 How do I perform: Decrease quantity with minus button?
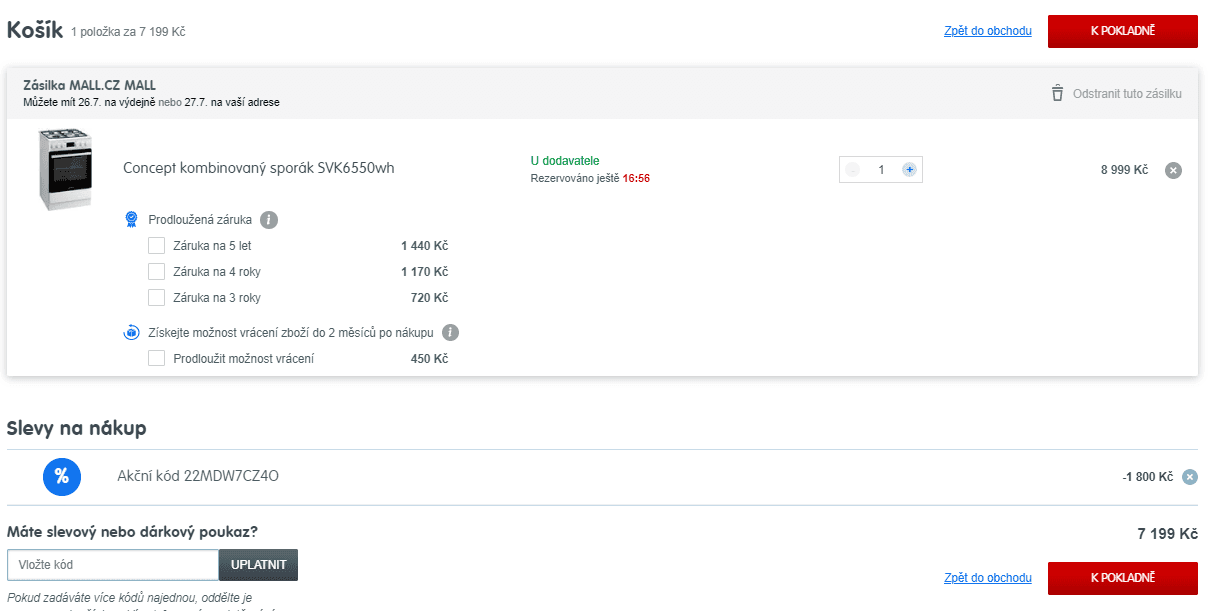click(852, 170)
